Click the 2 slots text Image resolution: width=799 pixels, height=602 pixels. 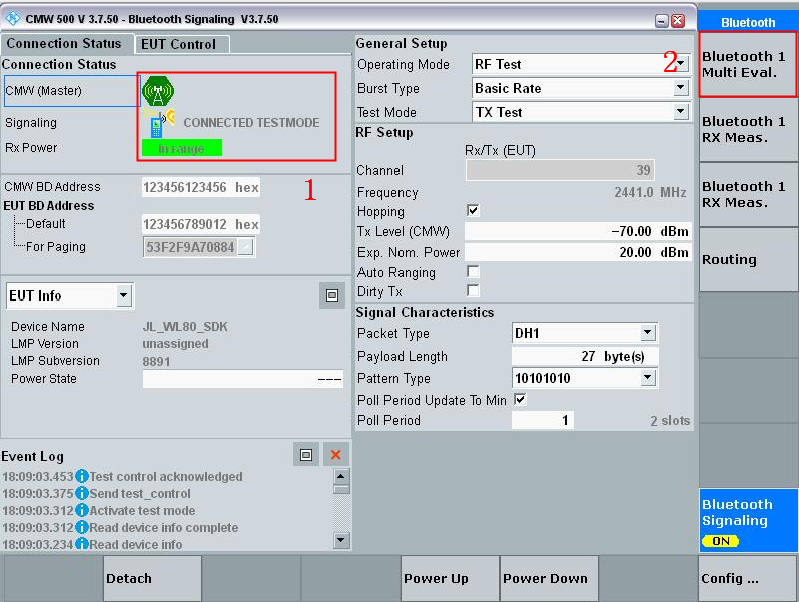[x=670, y=421]
